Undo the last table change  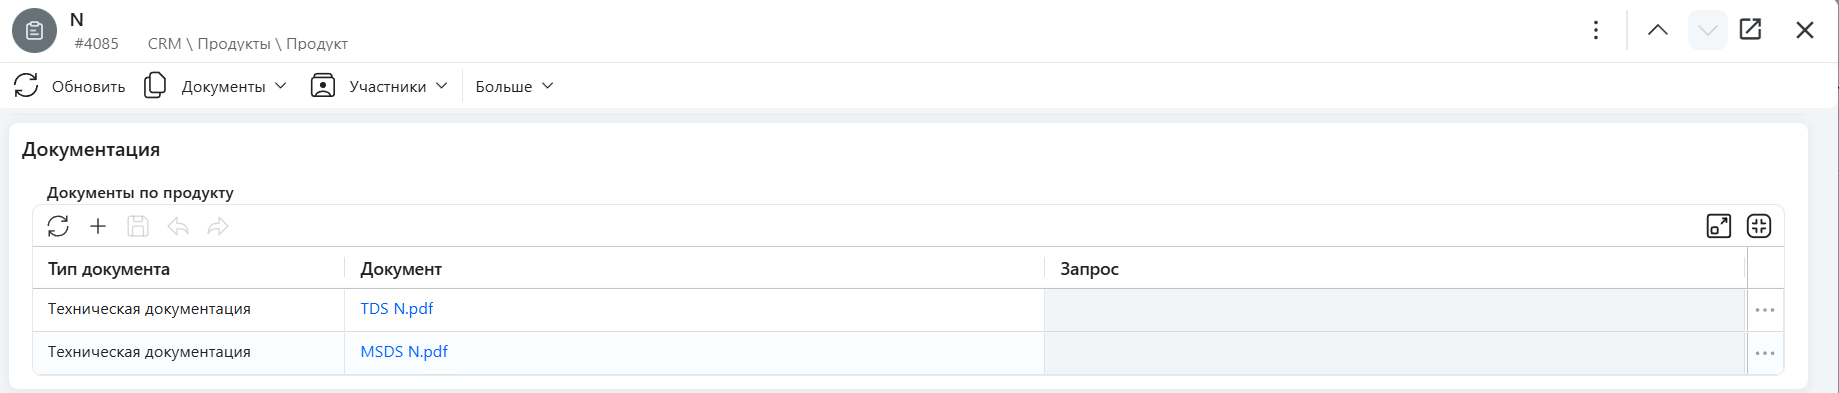click(178, 226)
